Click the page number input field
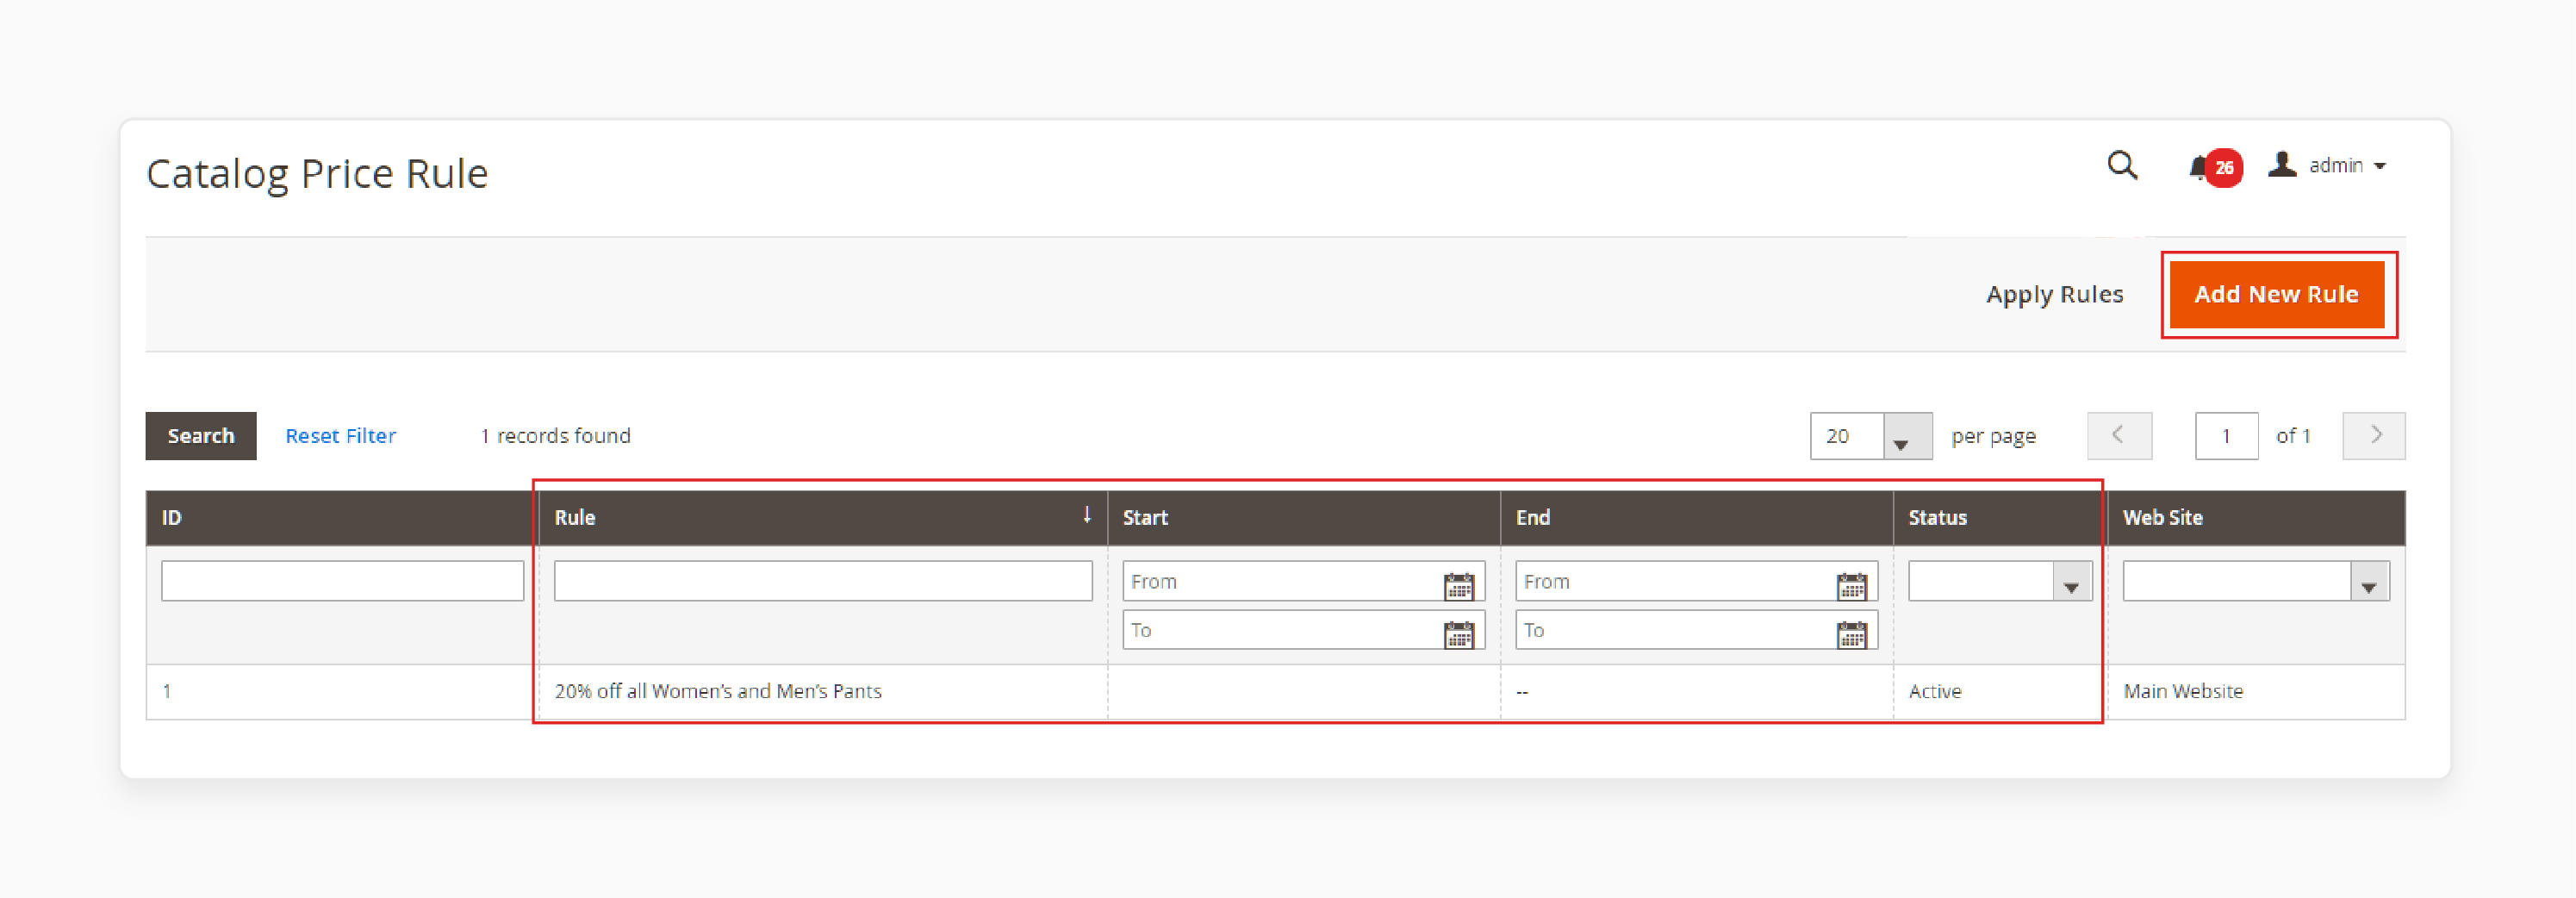This screenshot has height=898, width=2576. point(2226,436)
